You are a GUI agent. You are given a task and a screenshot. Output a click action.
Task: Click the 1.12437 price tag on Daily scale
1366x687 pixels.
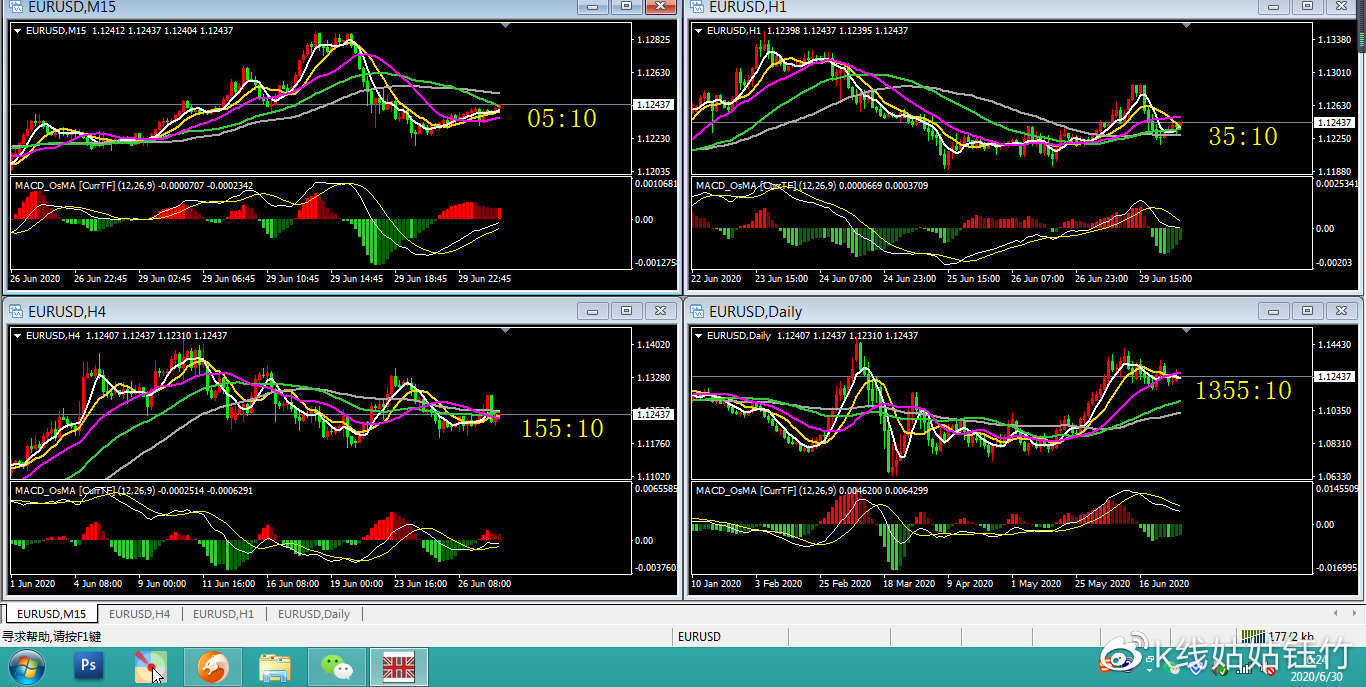(1334, 376)
